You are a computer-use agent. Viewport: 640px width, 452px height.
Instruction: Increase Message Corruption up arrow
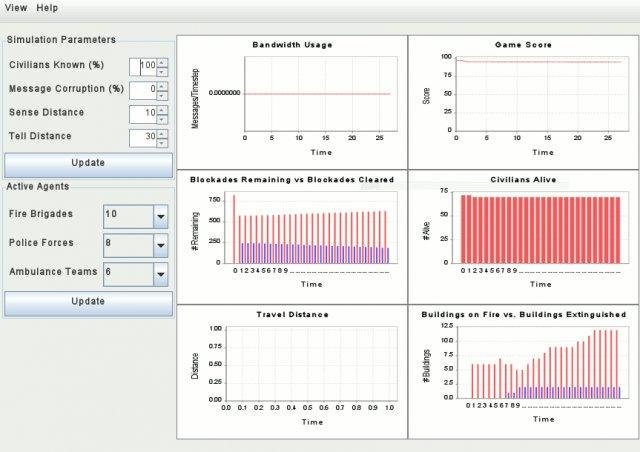[162, 87]
